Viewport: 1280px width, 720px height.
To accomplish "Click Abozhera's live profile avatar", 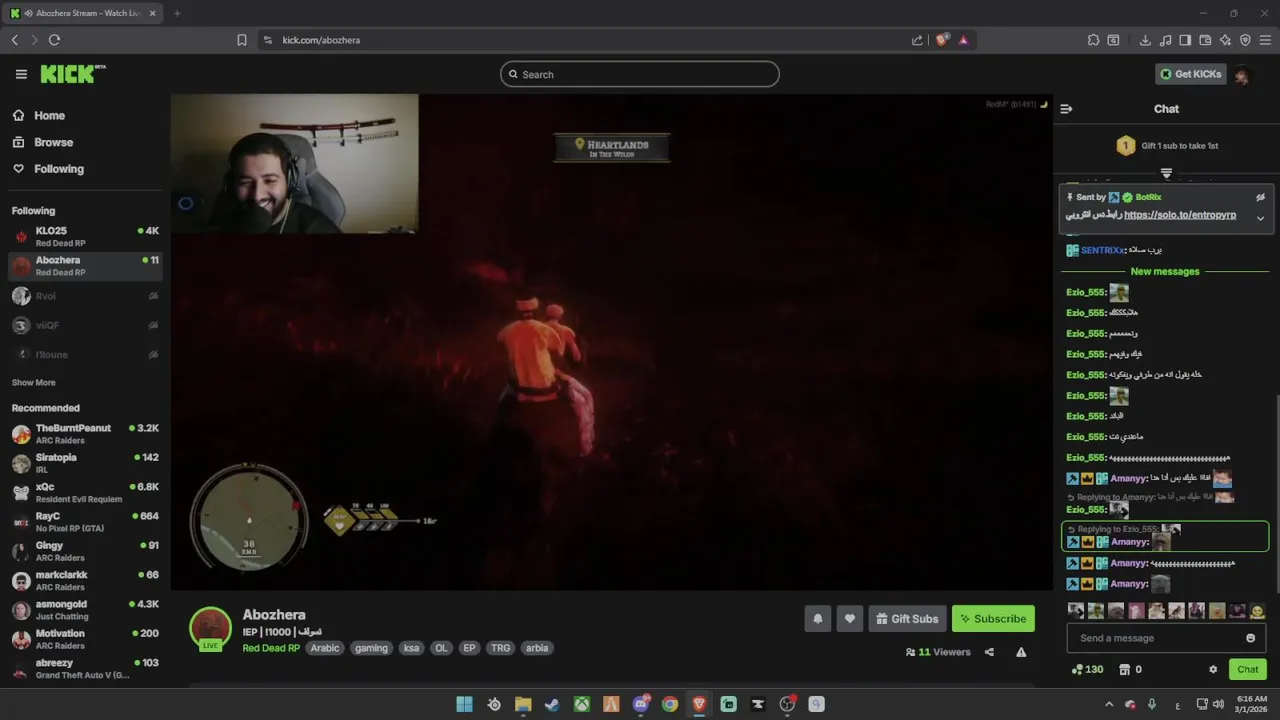I will [x=210, y=628].
